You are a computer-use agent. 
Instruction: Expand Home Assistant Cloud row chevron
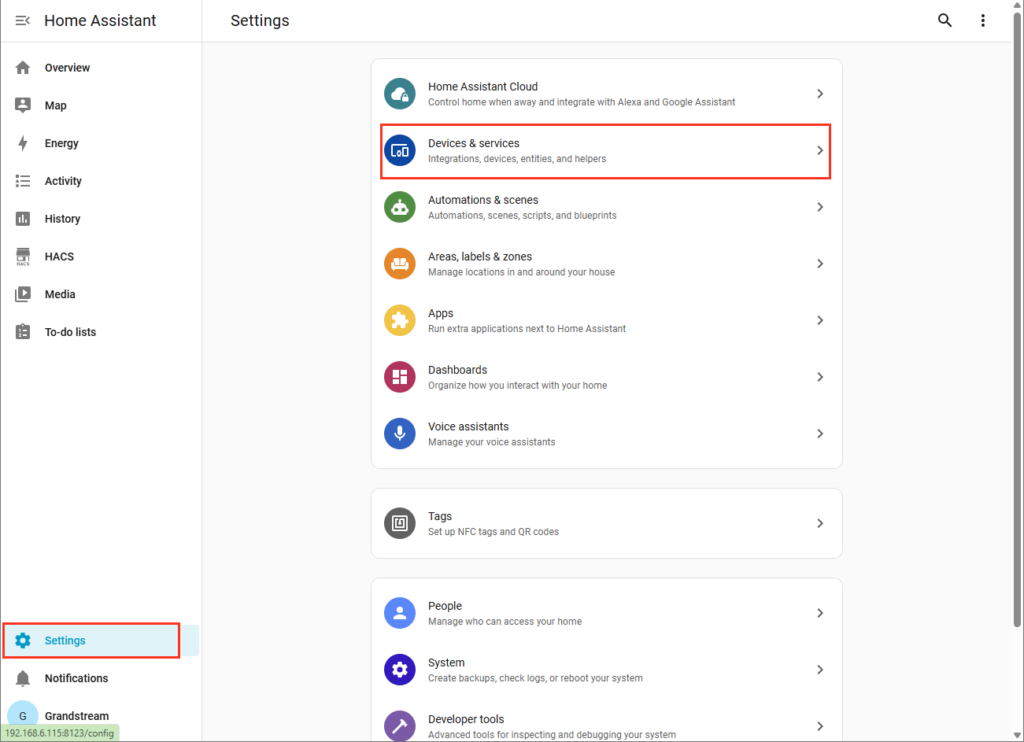(x=820, y=94)
